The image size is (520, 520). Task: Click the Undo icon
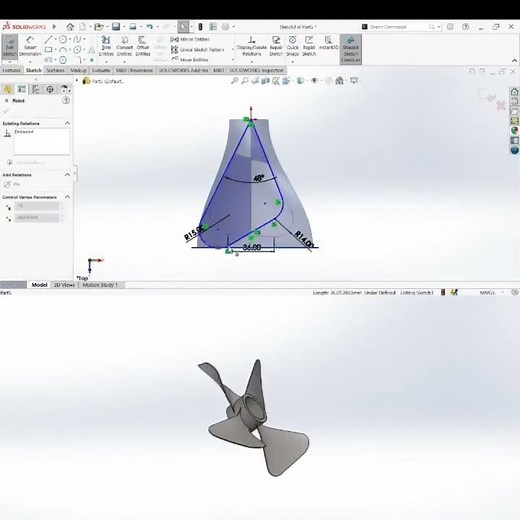[150, 27]
